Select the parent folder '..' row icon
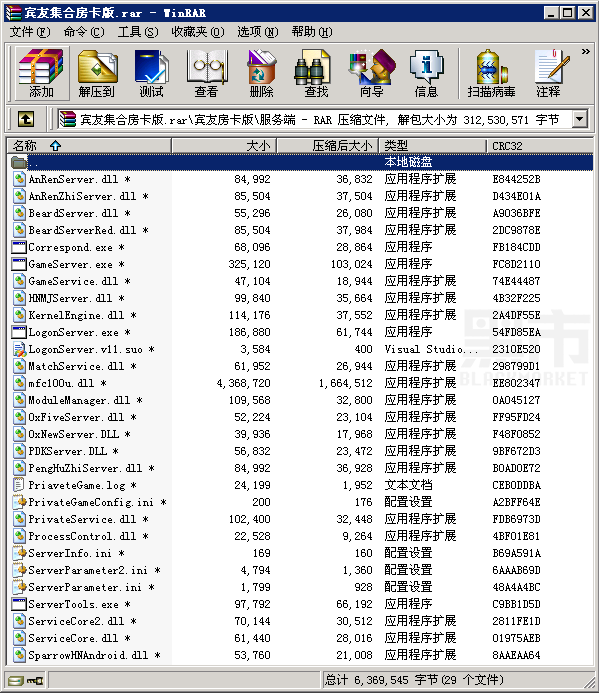This screenshot has height=693, width=599. [x=19, y=163]
